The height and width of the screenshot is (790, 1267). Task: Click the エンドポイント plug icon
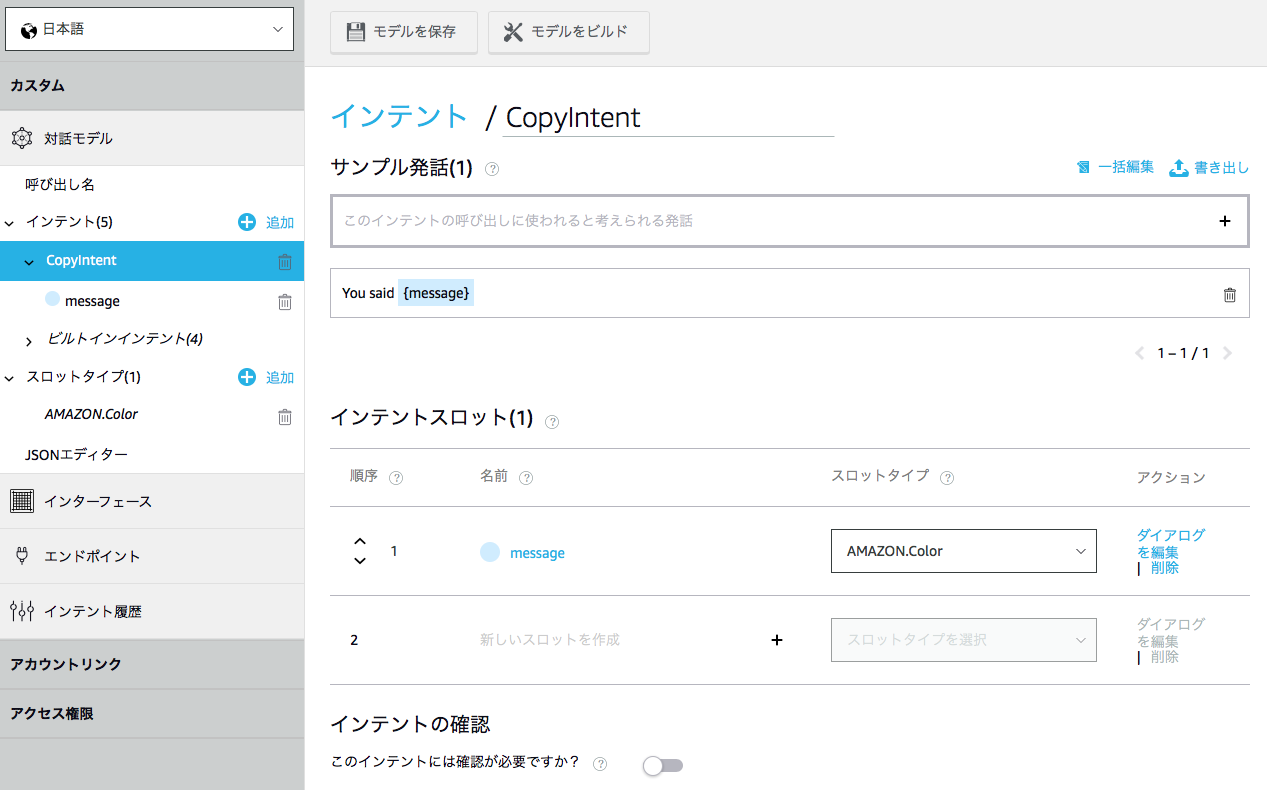(22, 556)
